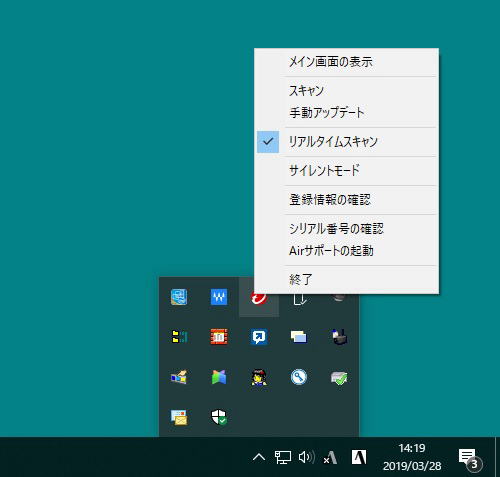The height and width of the screenshot is (477, 500).
Task: Open the blue key password manager icon
Action: [299, 377]
